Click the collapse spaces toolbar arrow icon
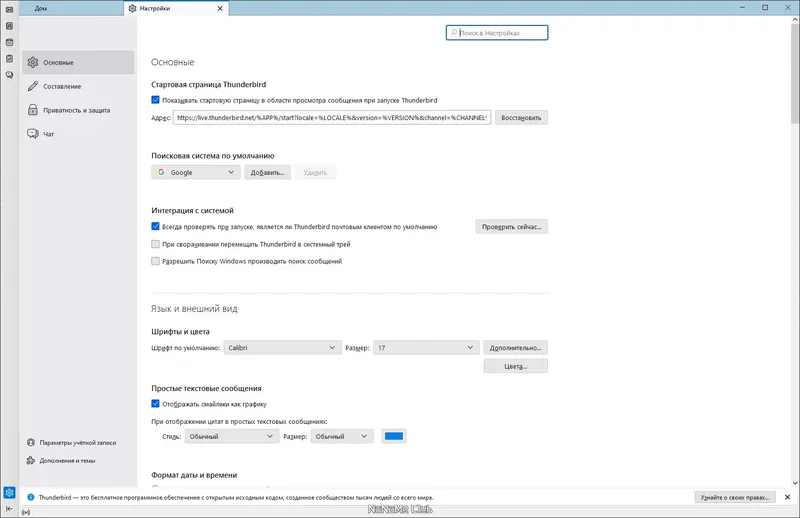 point(9,508)
